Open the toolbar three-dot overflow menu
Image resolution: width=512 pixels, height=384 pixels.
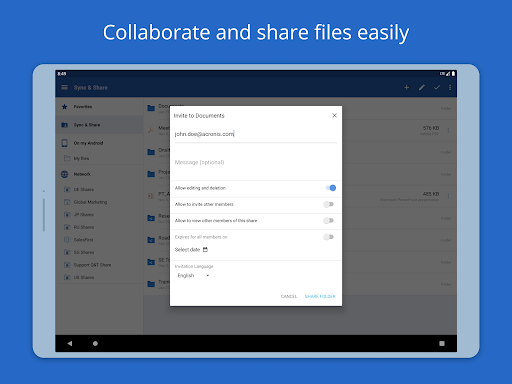click(450, 87)
